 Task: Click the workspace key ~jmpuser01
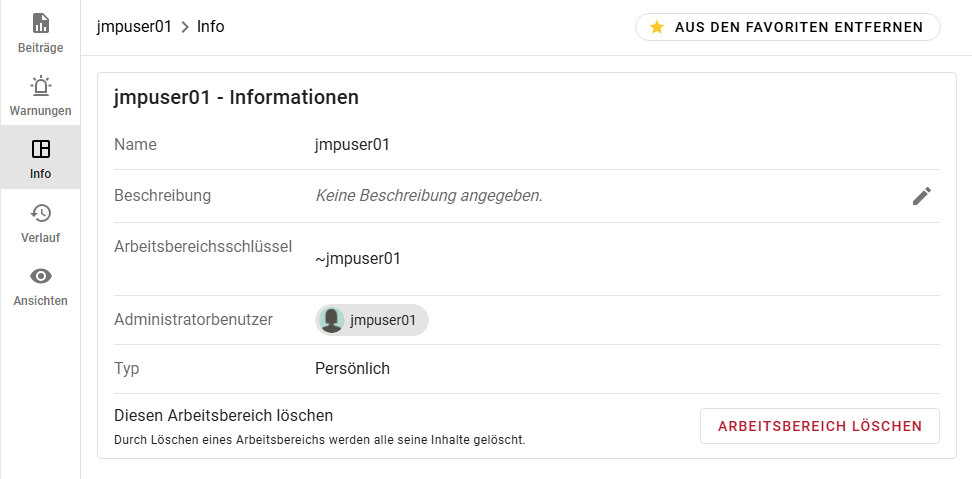click(x=358, y=258)
